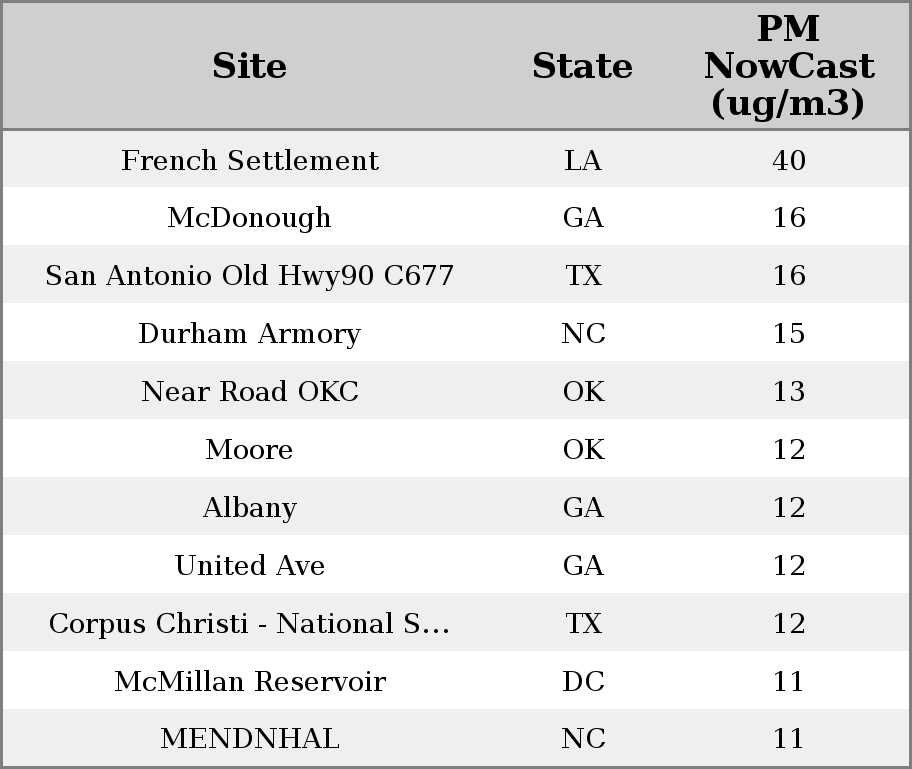Image resolution: width=912 pixels, height=769 pixels.
Task: Select TX state for San Antonio row
Action: point(583,276)
